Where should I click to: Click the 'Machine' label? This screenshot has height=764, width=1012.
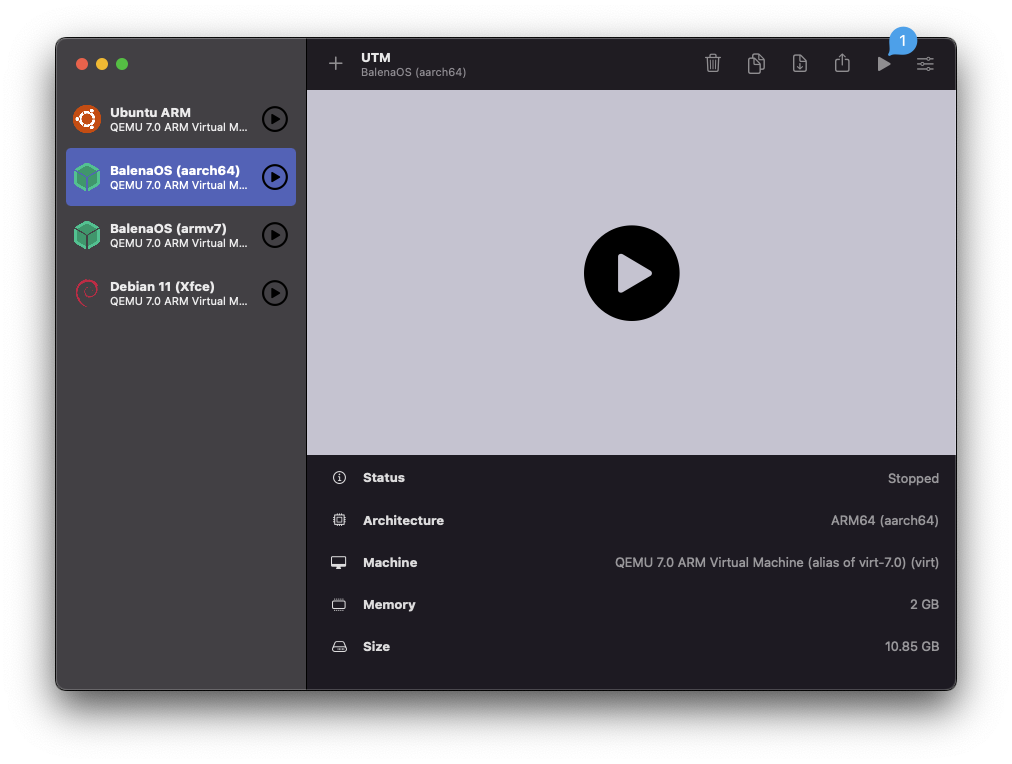click(390, 563)
